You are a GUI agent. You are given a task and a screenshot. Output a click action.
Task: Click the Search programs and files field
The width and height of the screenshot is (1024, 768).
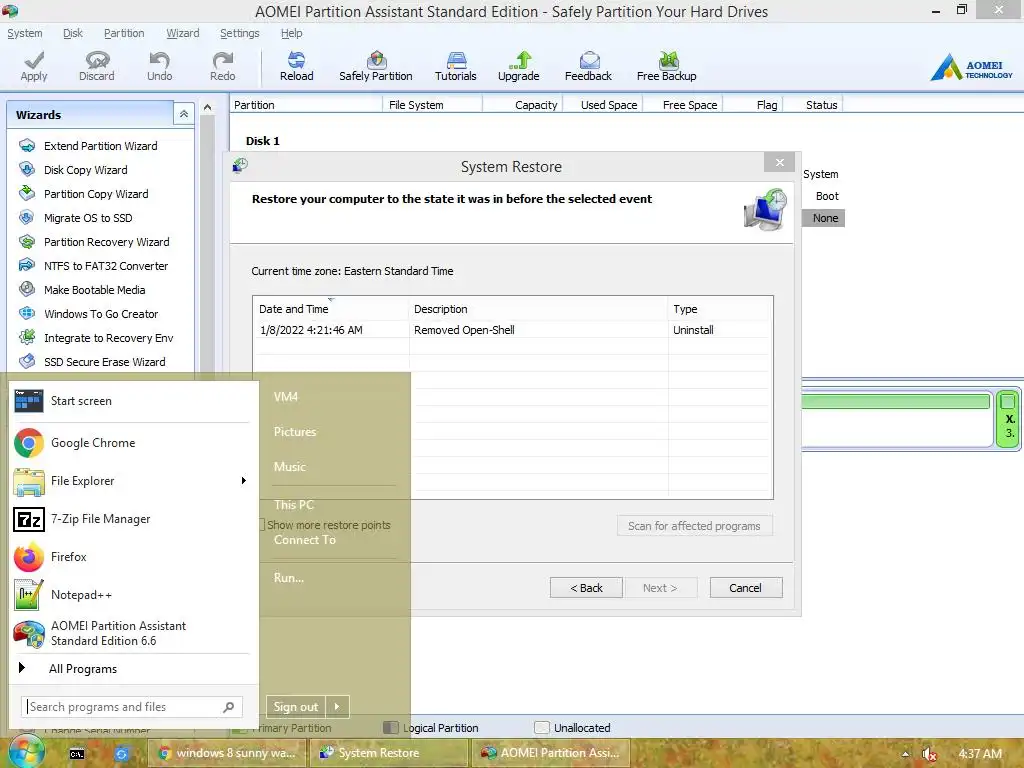click(132, 707)
